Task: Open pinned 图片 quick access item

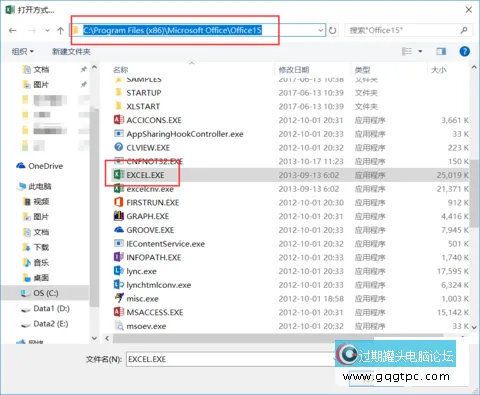Action: [x=36, y=84]
